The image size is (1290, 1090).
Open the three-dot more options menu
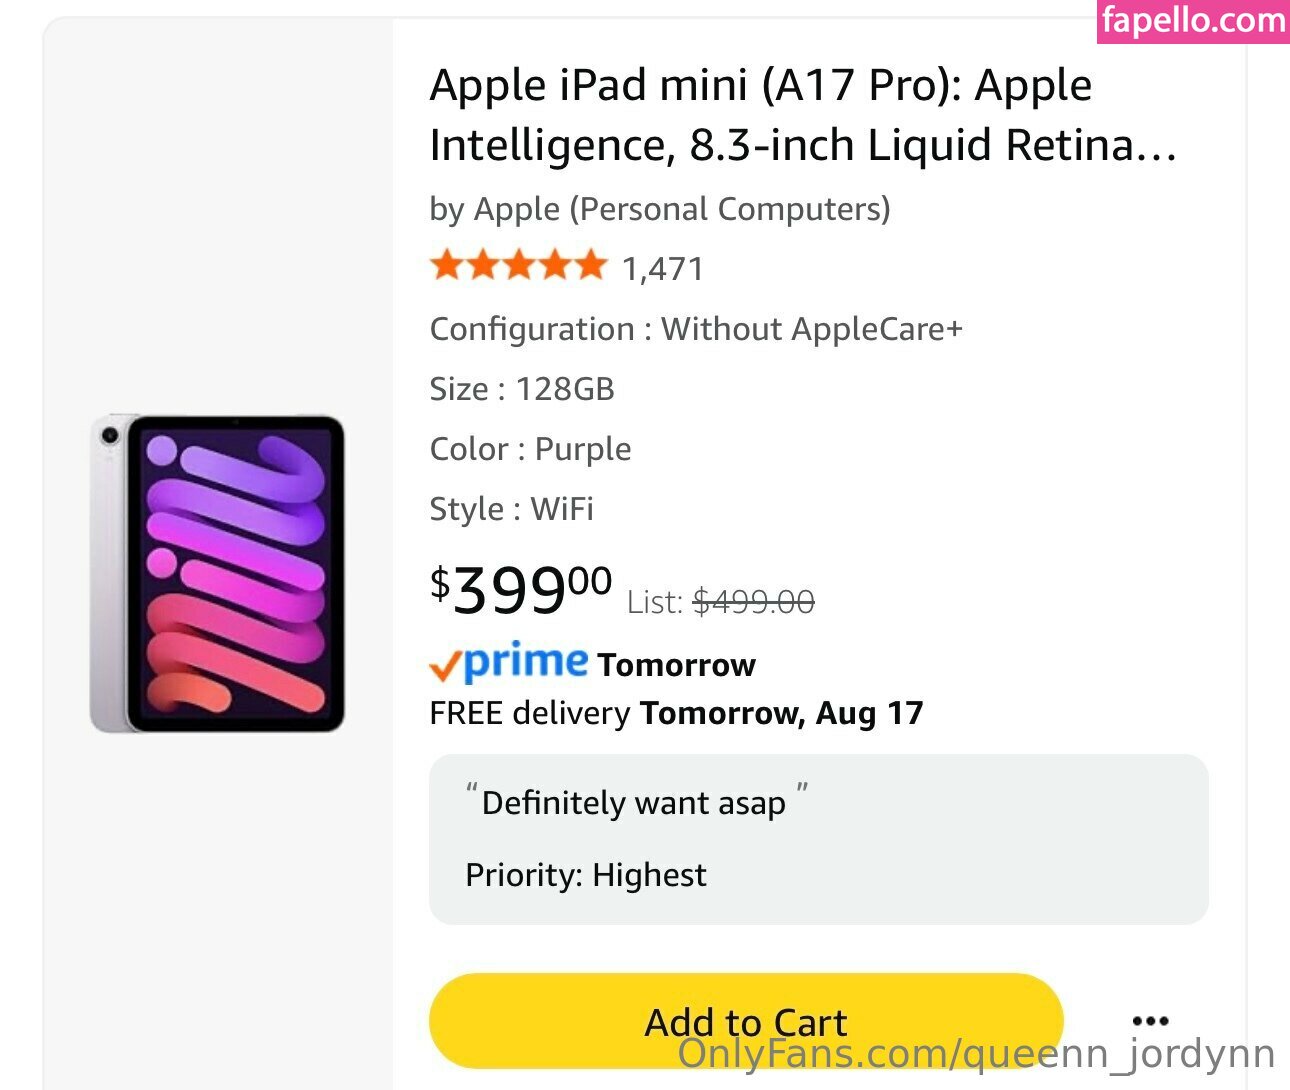1150,1021
